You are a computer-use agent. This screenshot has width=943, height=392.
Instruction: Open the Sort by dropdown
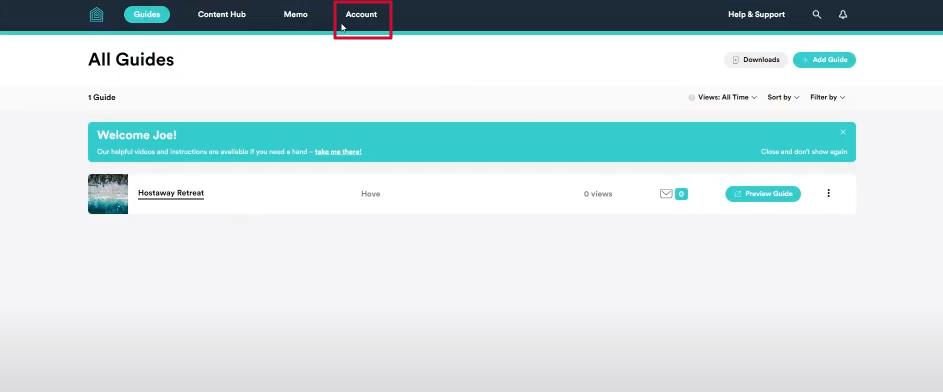tap(783, 97)
